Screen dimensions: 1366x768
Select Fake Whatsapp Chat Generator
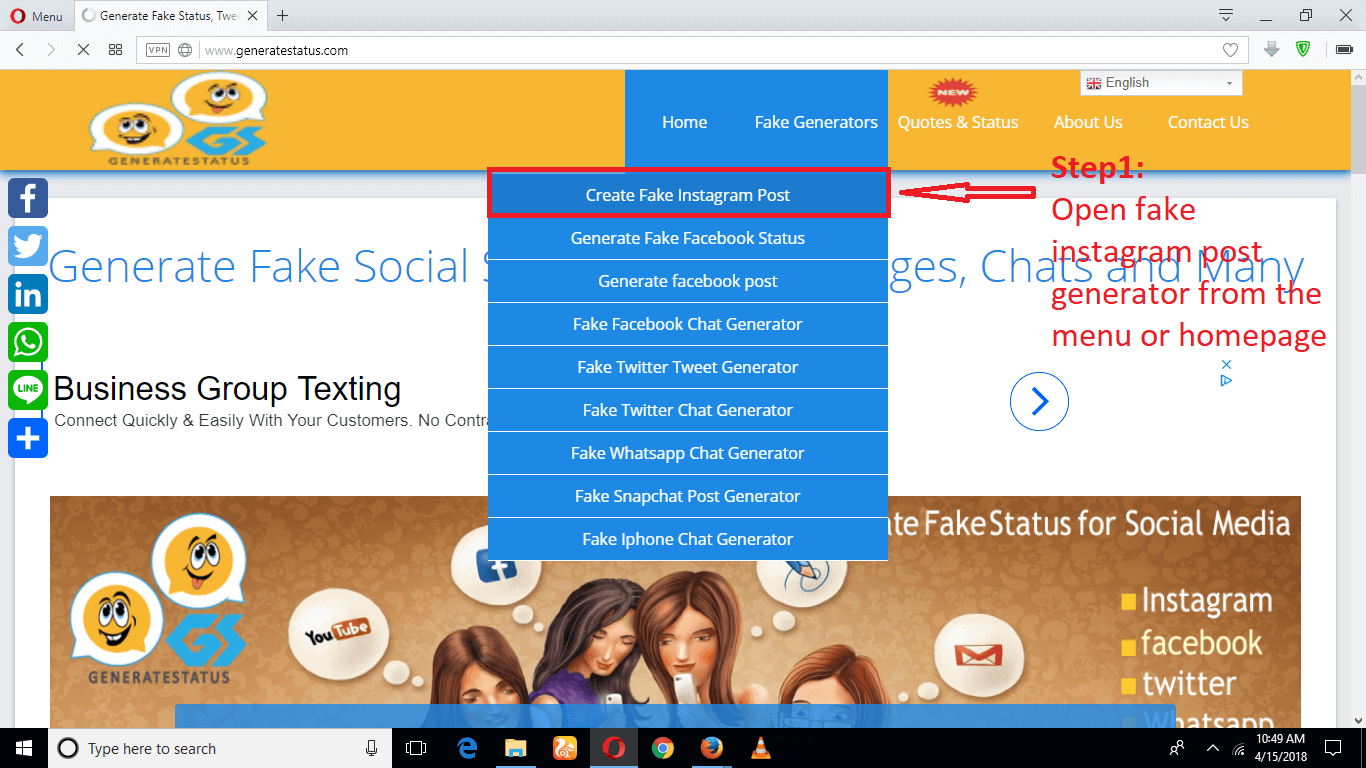[688, 453]
